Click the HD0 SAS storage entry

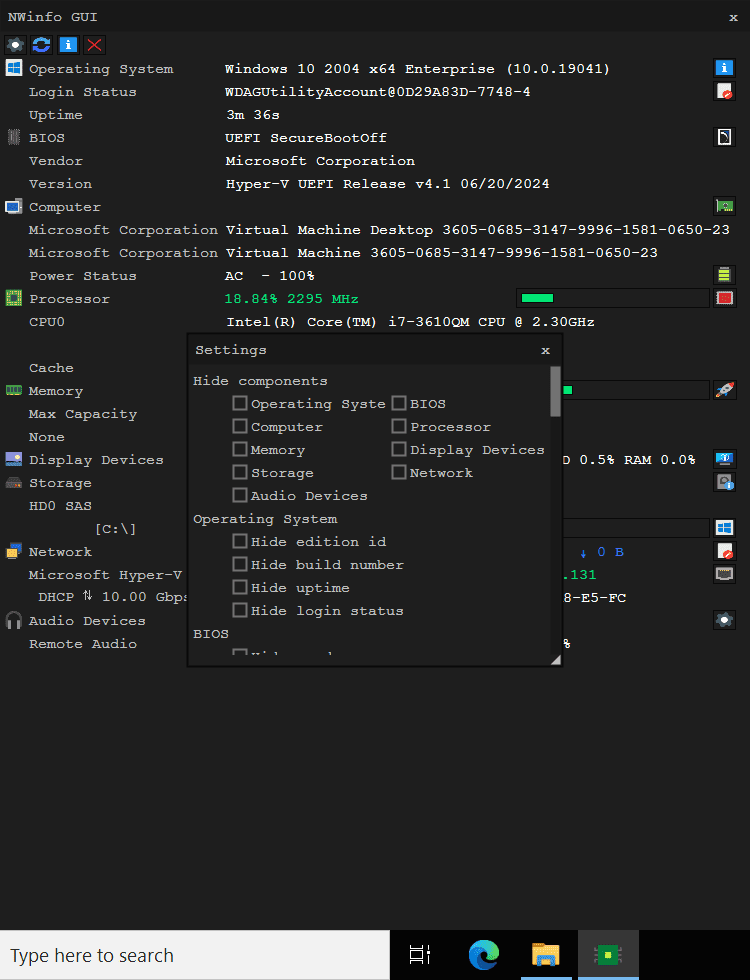coord(60,506)
